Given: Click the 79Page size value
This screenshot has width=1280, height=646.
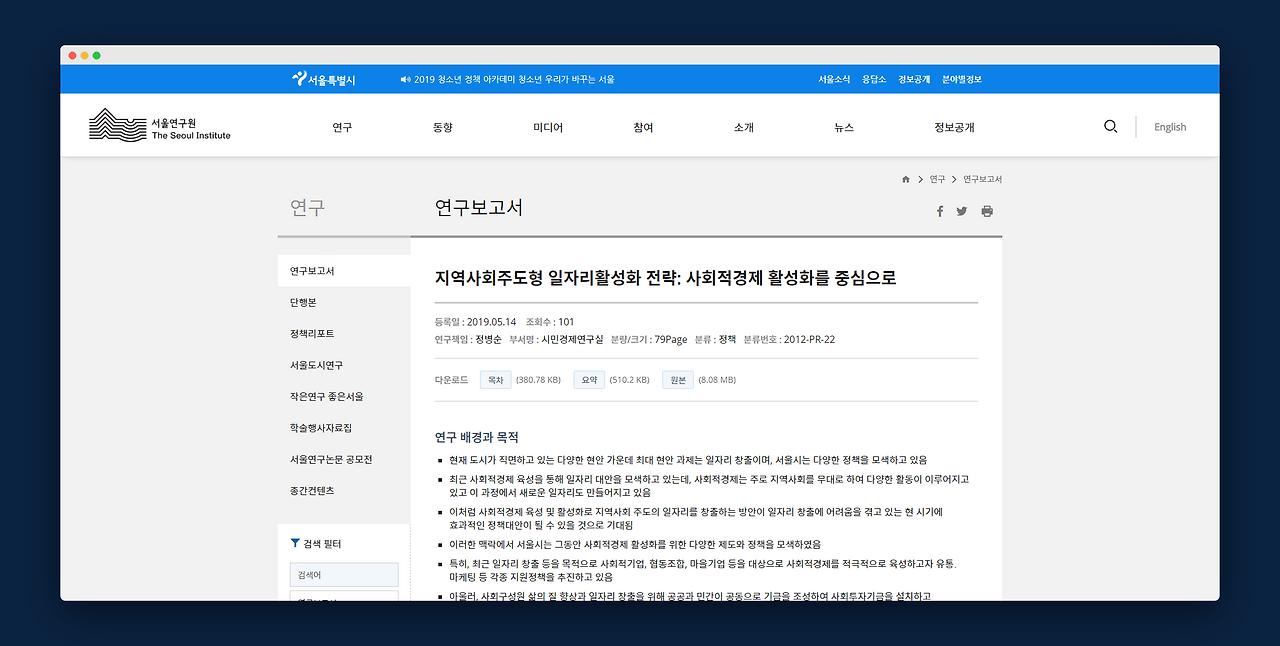Looking at the screenshot, I should [670, 339].
